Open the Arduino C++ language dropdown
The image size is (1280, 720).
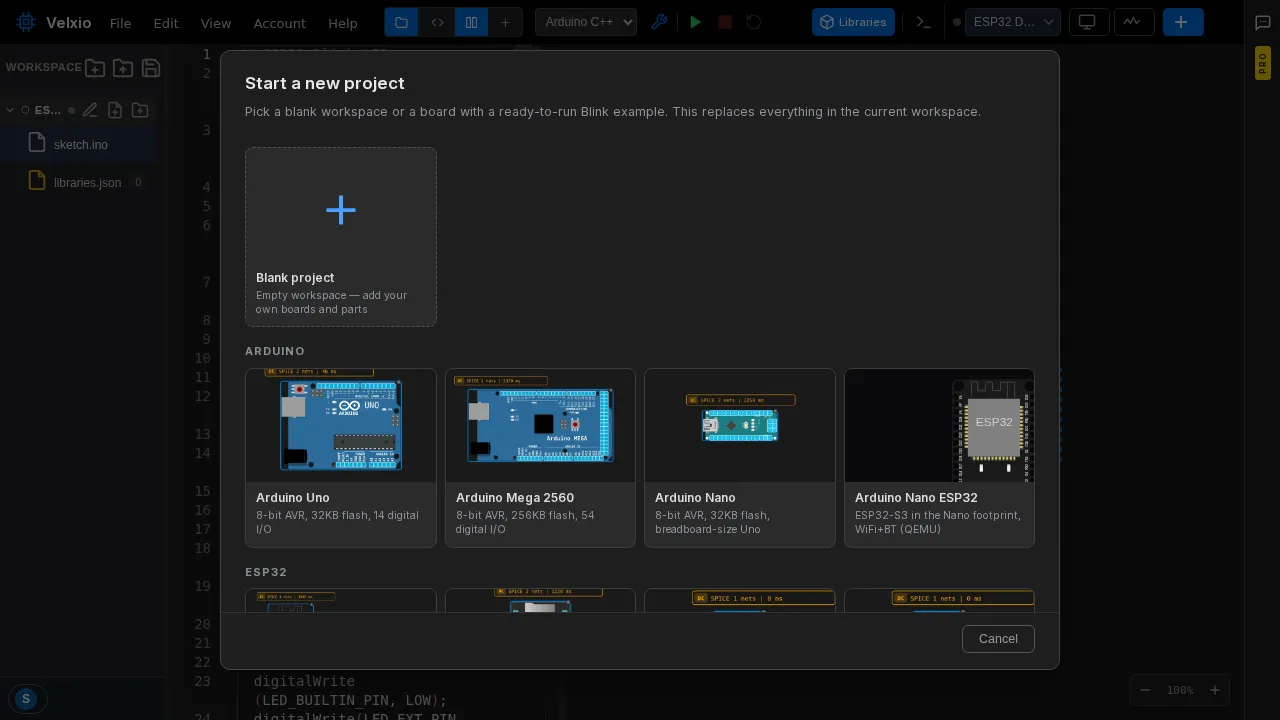(586, 22)
